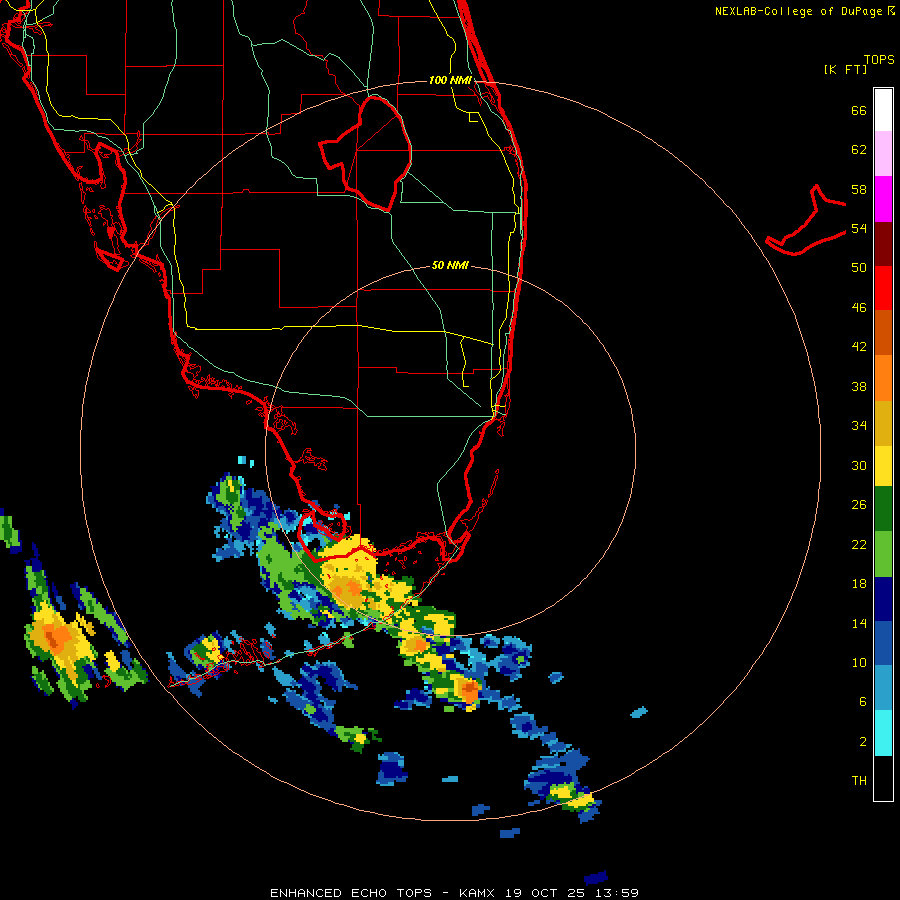The height and width of the screenshot is (900, 900).
Task: Click the 46 value on the legend
Action: [x=859, y=308]
